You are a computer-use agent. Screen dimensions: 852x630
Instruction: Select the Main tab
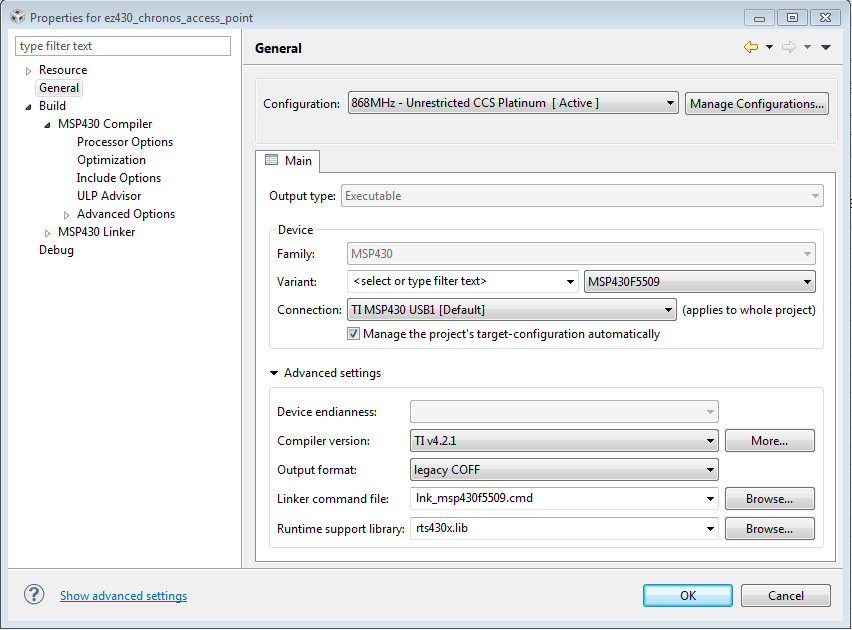pyautogui.click(x=288, y=161)
